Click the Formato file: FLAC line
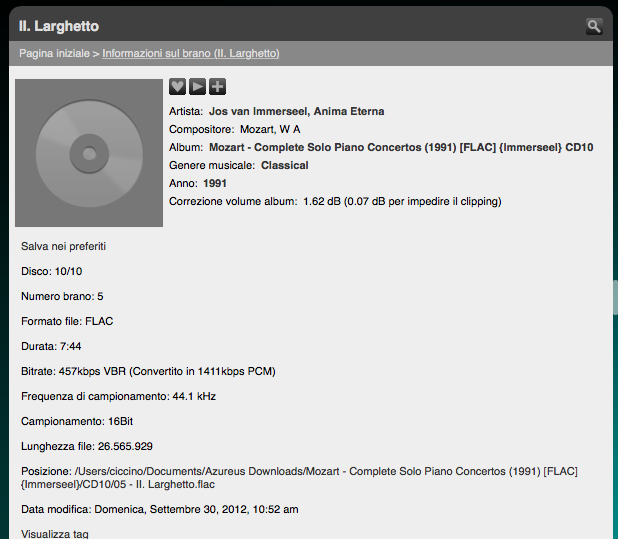This screenshot has height=539, width=618. pyautogui.click(x=67, y=322)
